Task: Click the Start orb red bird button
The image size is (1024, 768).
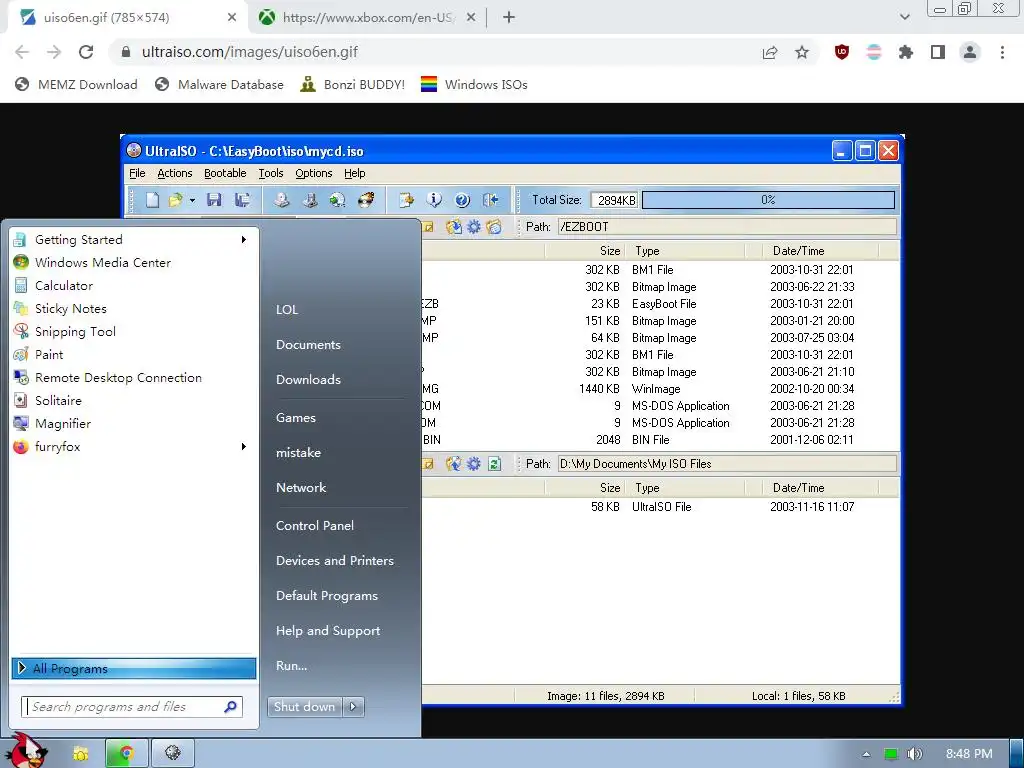Action: point(26,751)
